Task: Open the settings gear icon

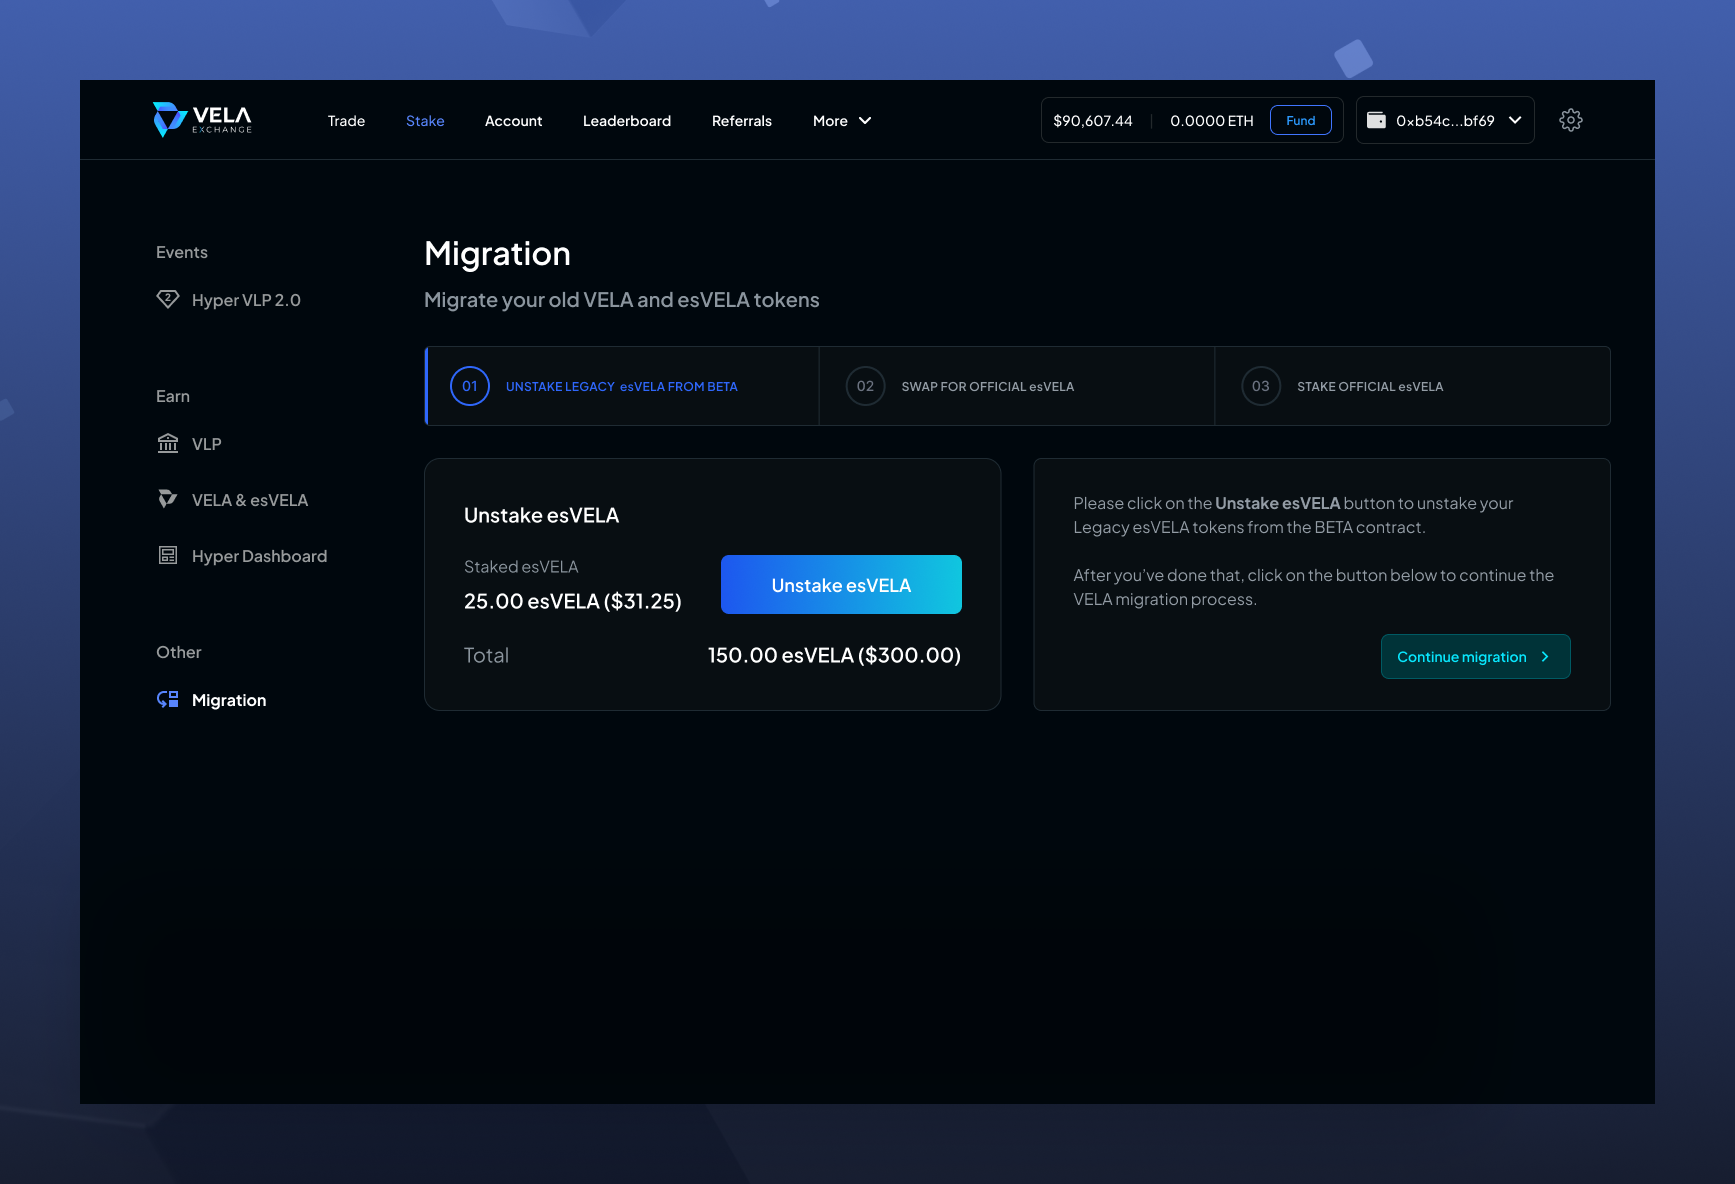Action: [x=1570, y=119]
